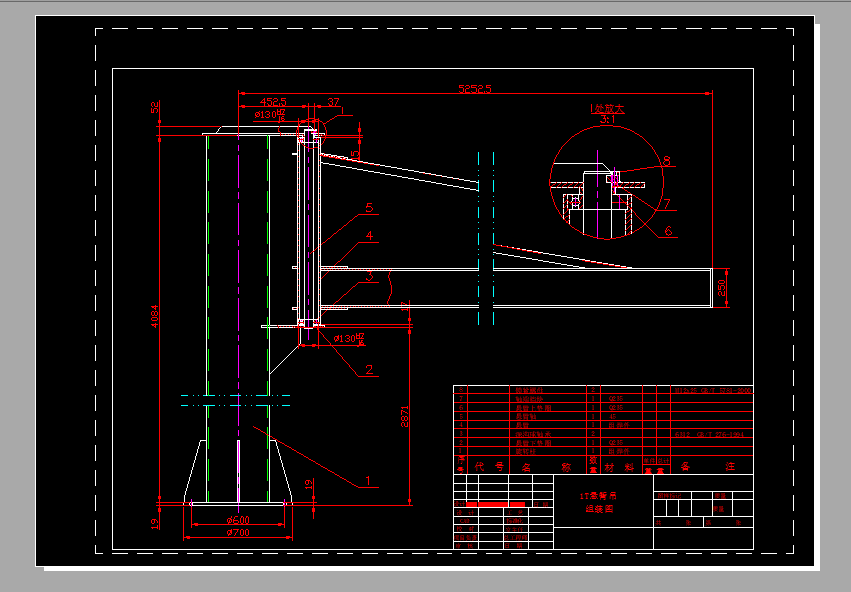Select balloon 8 in the detail circle
851x592 pixels.
pos(666,160)
